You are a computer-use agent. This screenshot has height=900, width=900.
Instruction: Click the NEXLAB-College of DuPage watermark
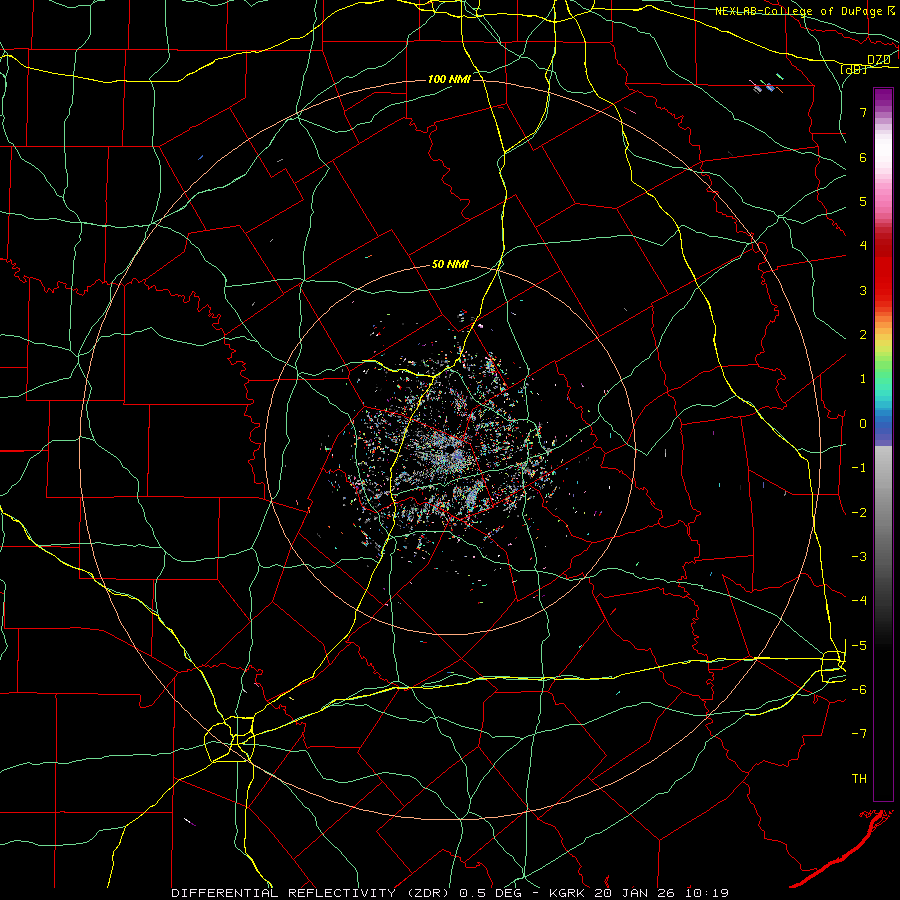coord(805,10)
